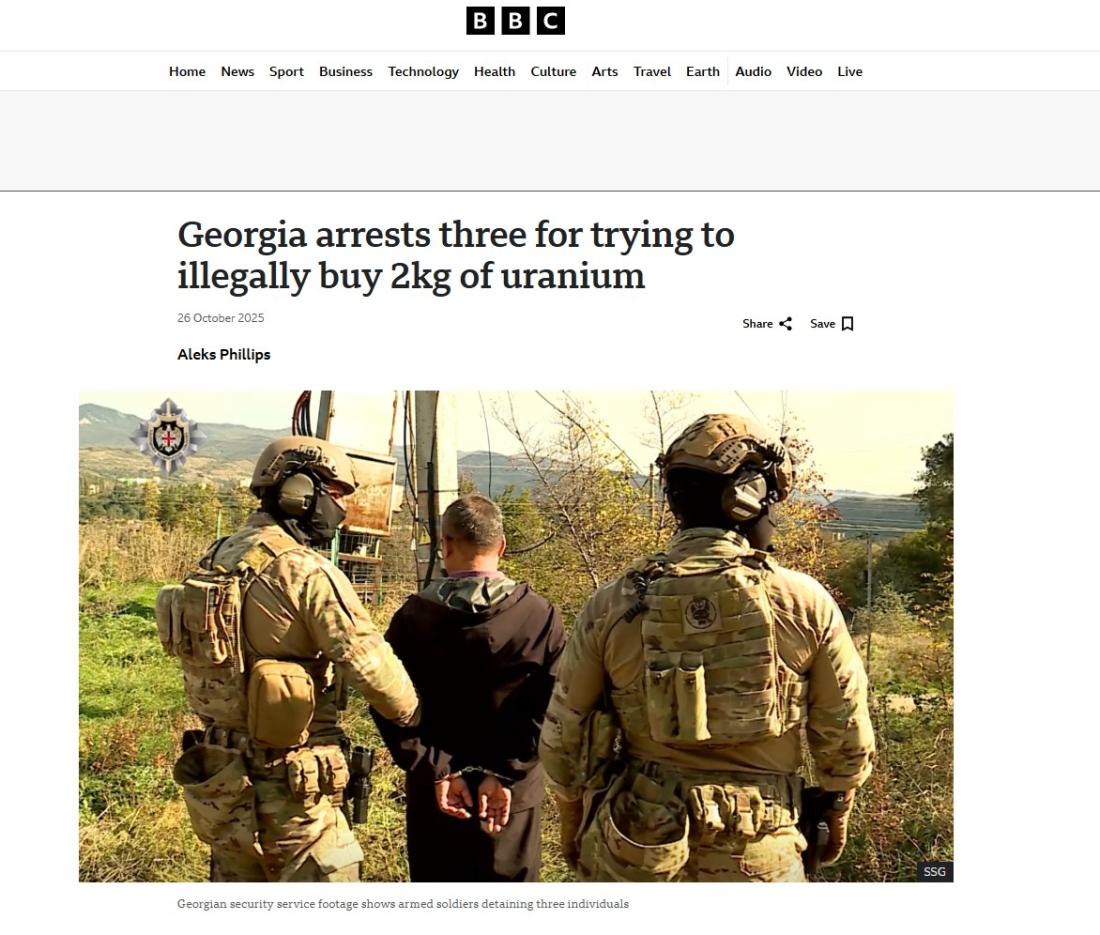
Task: Go to the Earth section
Action: click(x=703, y=72)
